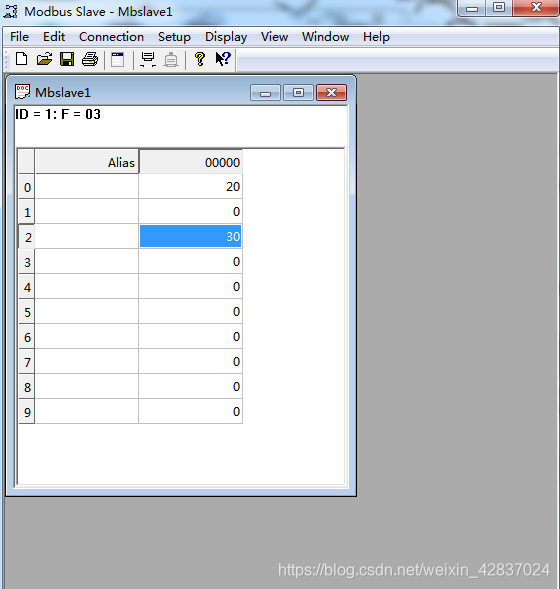Click the Disconnect toolbar icon
Image resolution: width=560 pixels, height=589 pixels.
click(171, 60)
